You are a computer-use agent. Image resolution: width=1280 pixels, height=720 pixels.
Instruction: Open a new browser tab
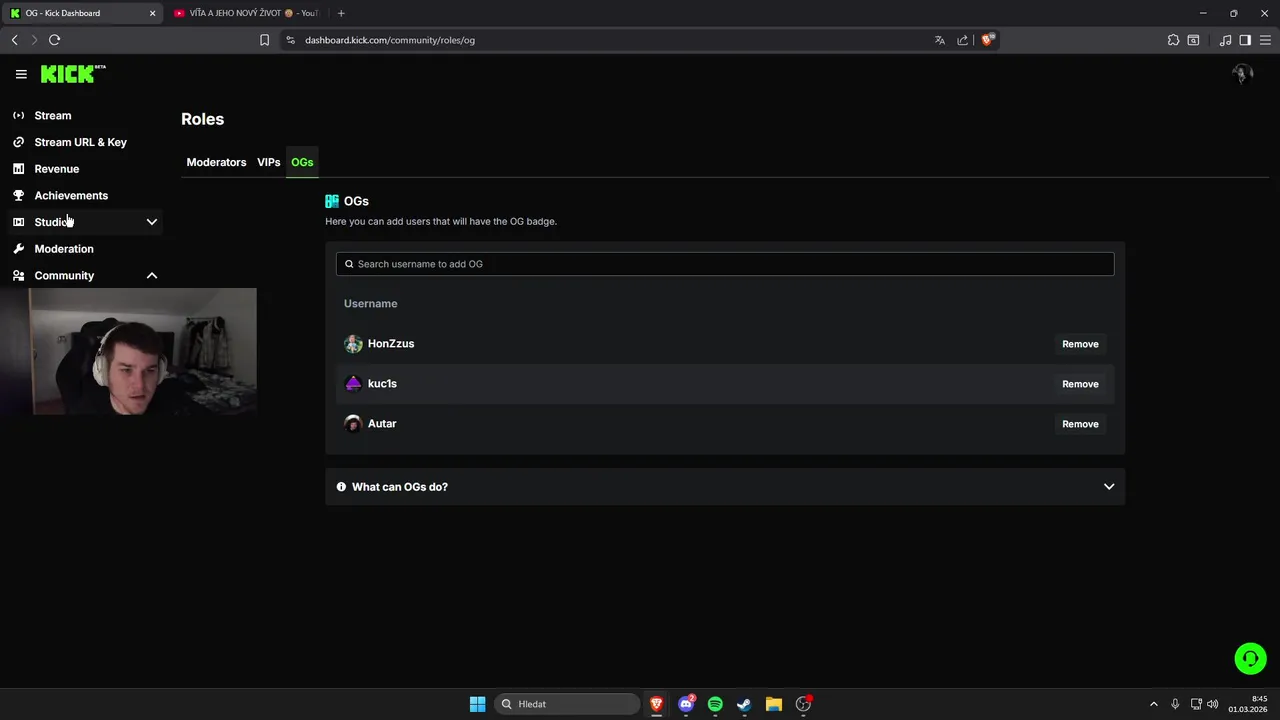tap(341, 13)
